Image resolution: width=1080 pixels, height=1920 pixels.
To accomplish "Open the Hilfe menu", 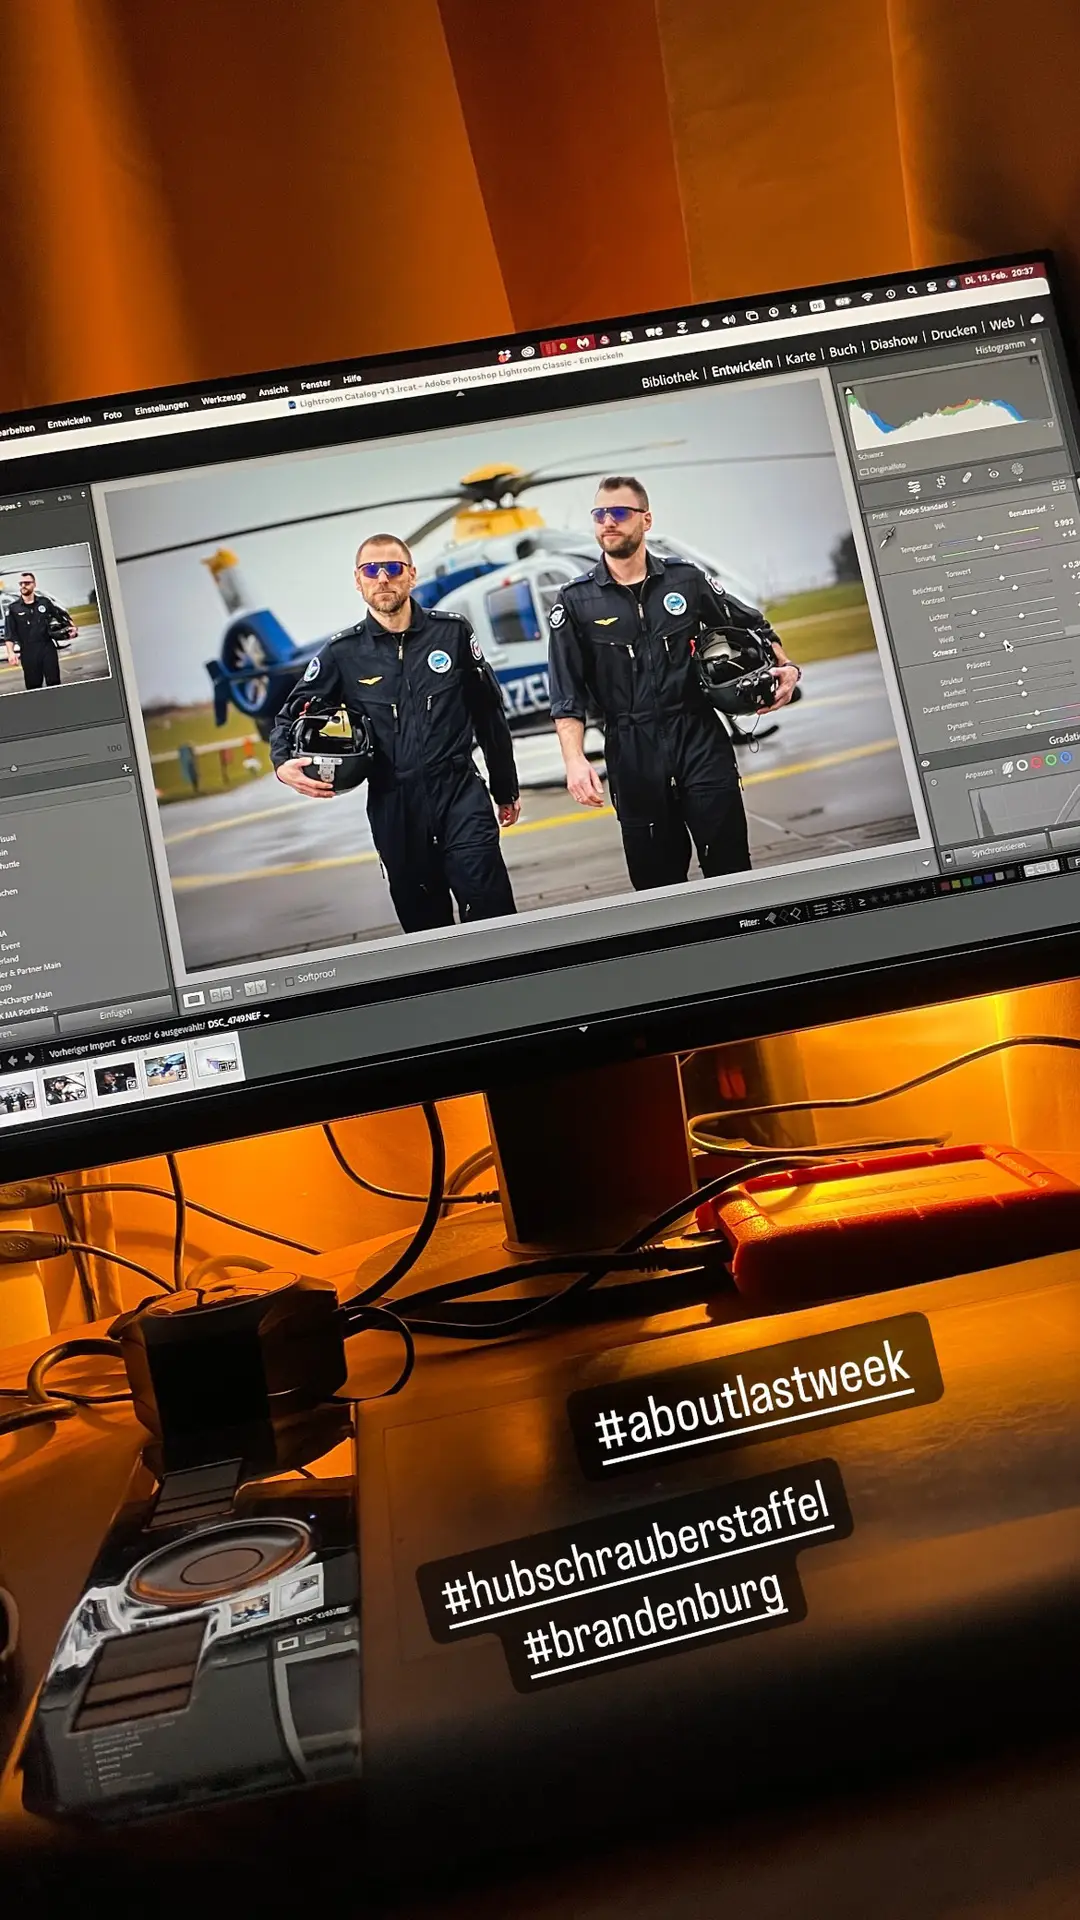I will tap(352, 379).
